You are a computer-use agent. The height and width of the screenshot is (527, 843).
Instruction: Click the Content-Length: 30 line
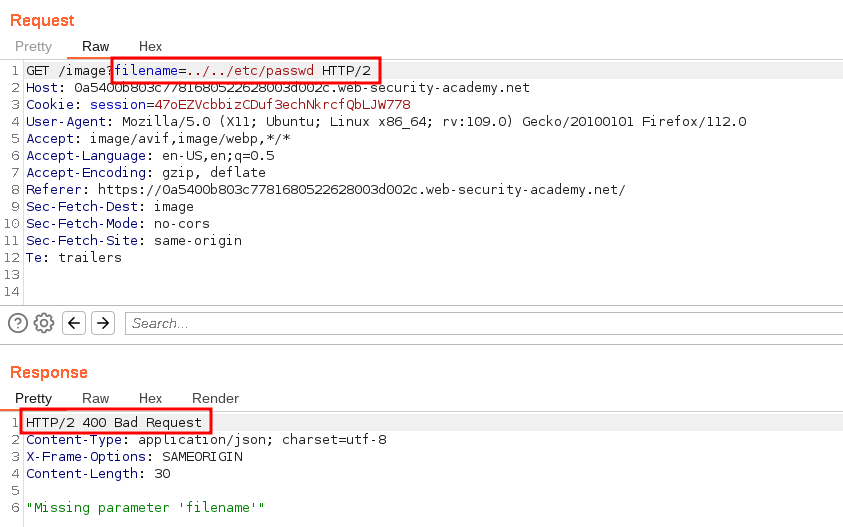[98, 474]
